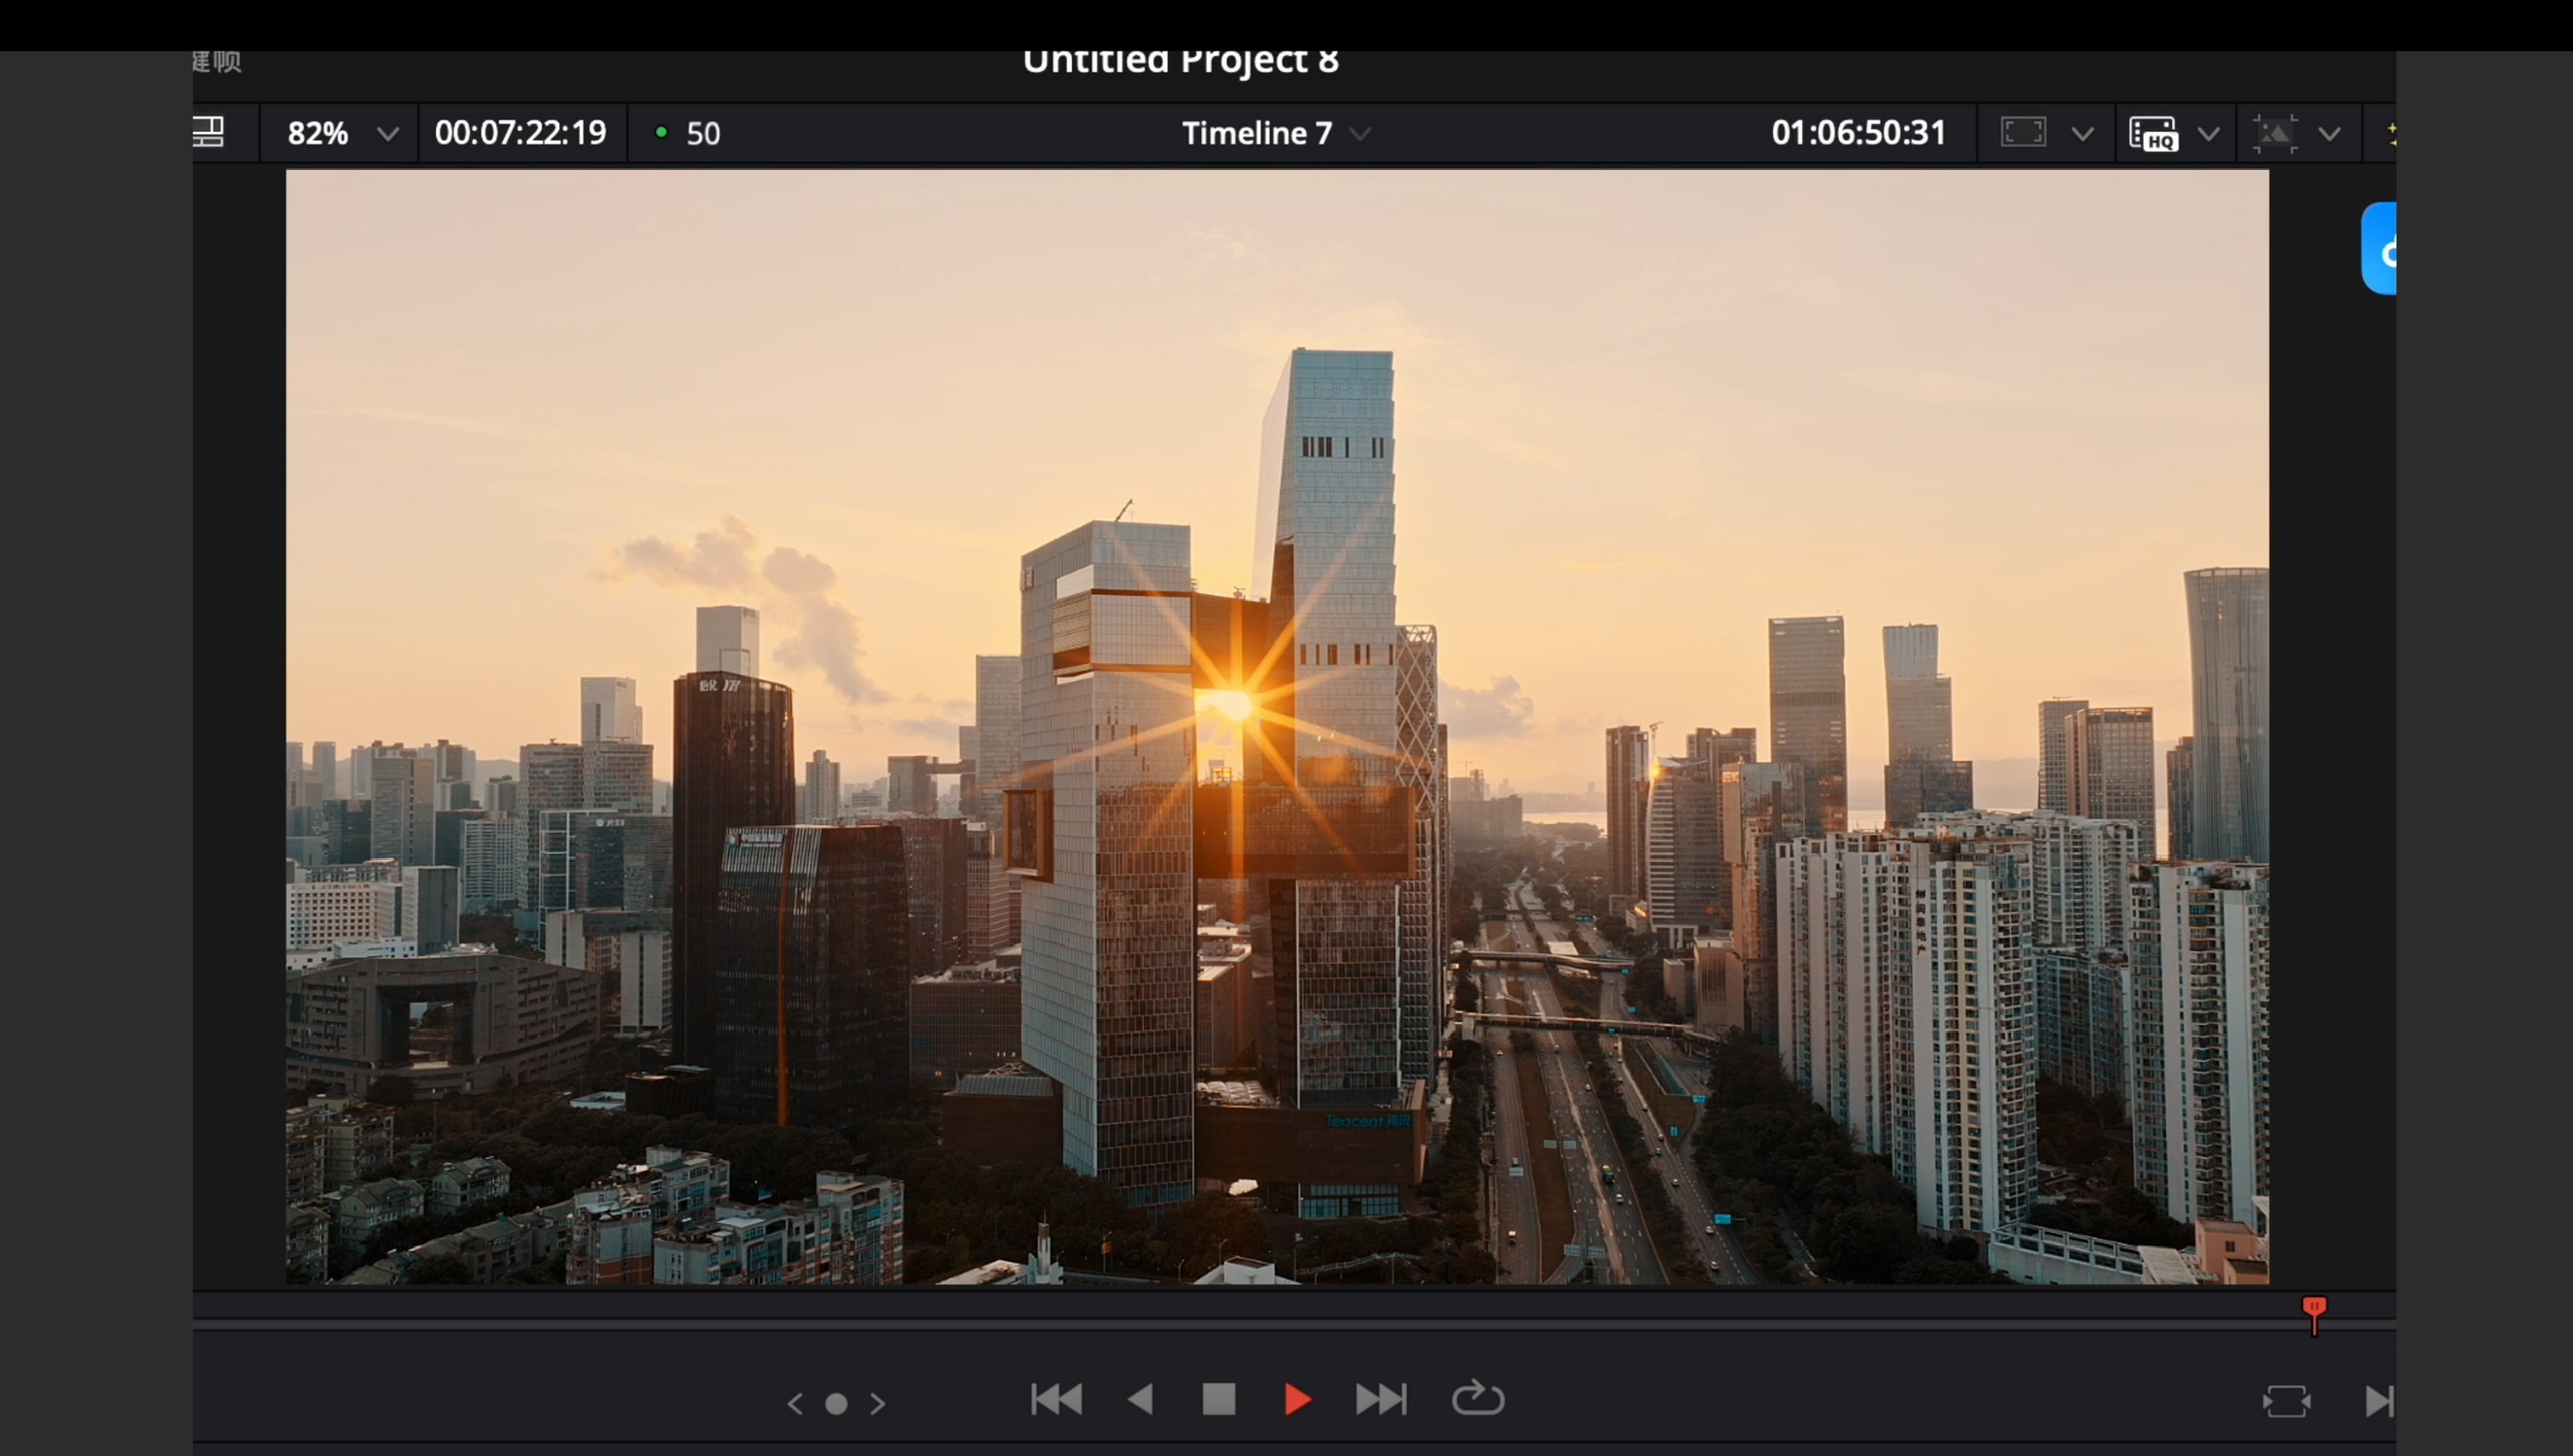Viewport: 2573px width, 1456px height.
Task: Click the match frame icon
Action: pos(2286,1401)
